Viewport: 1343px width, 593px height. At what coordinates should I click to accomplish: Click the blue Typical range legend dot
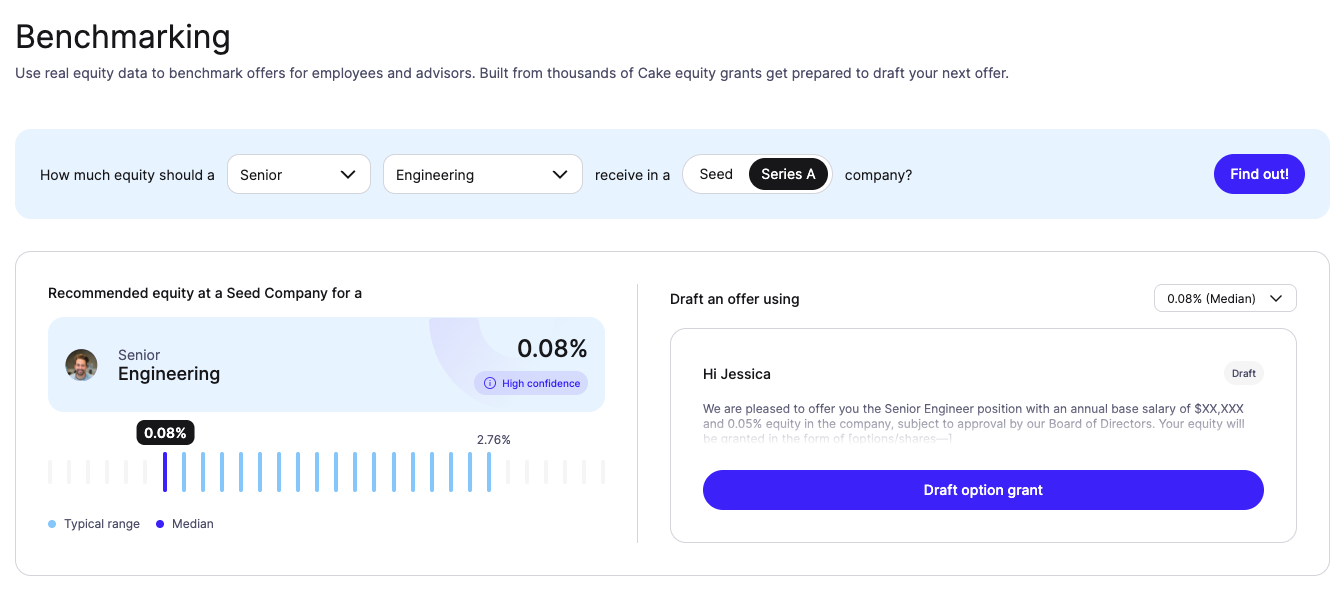coord(52,524)
